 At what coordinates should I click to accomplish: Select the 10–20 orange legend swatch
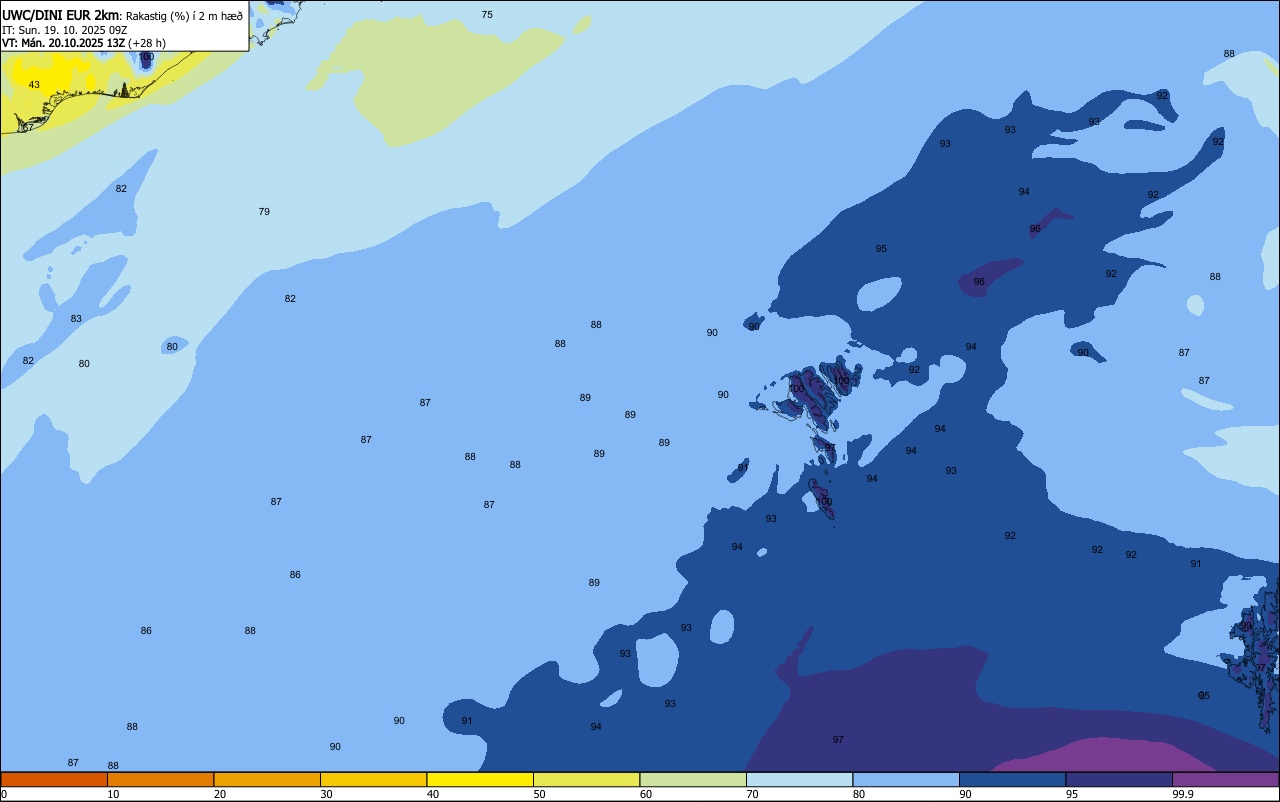coord(161,779)
